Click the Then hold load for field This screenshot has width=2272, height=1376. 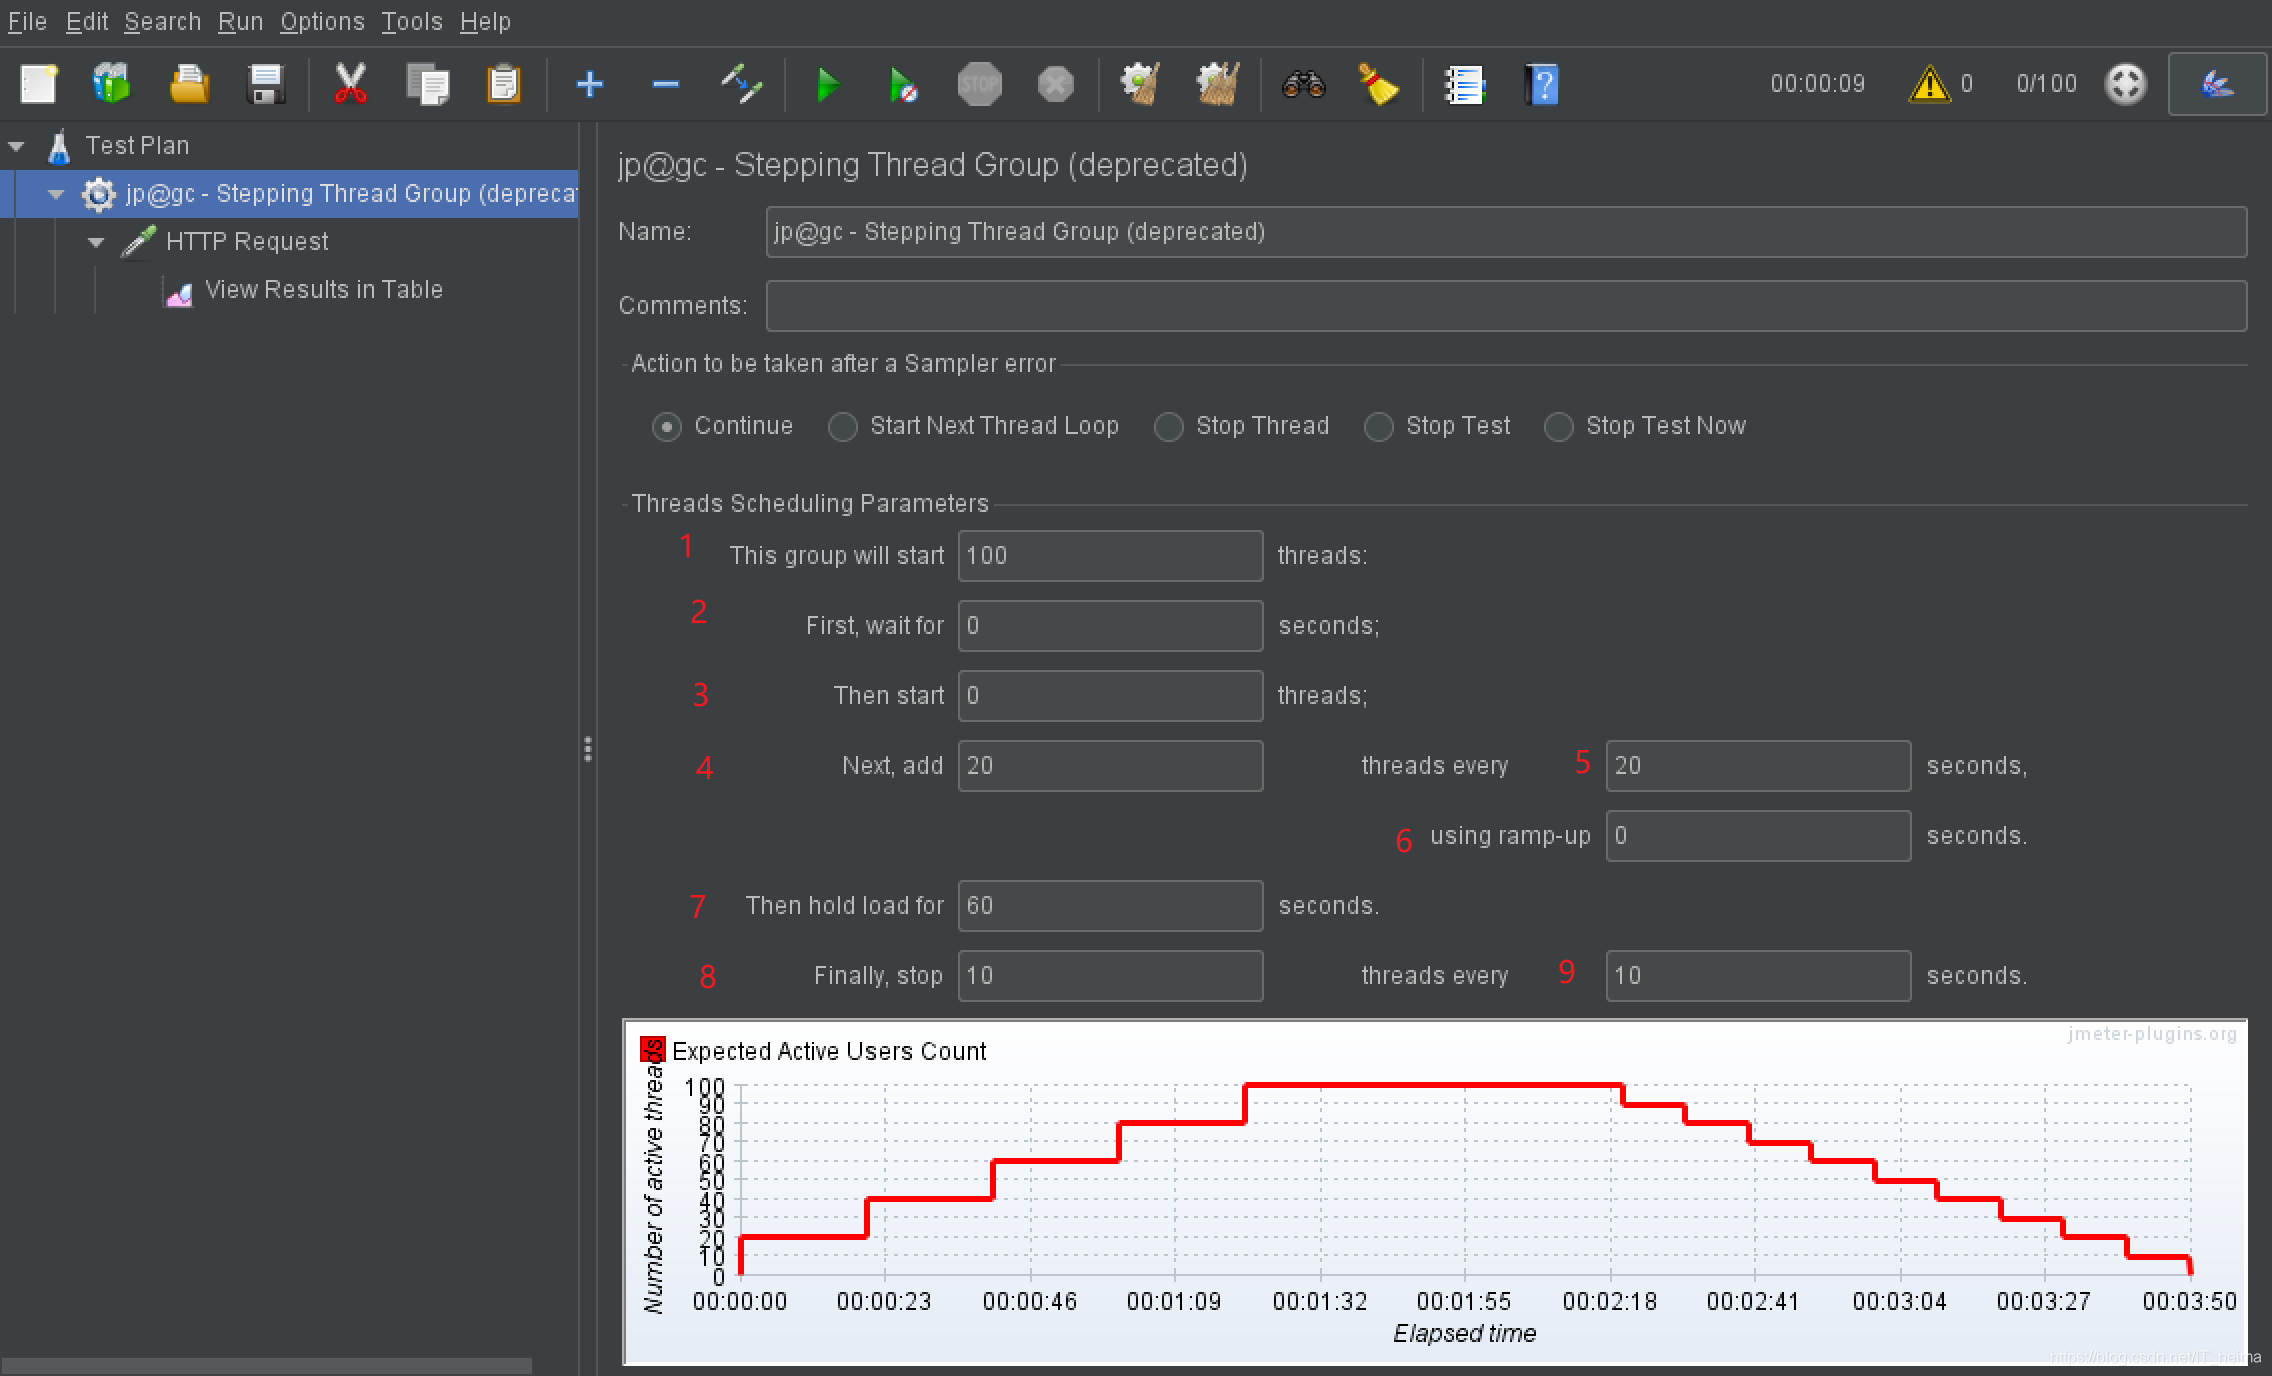(x=1110, y=906)
